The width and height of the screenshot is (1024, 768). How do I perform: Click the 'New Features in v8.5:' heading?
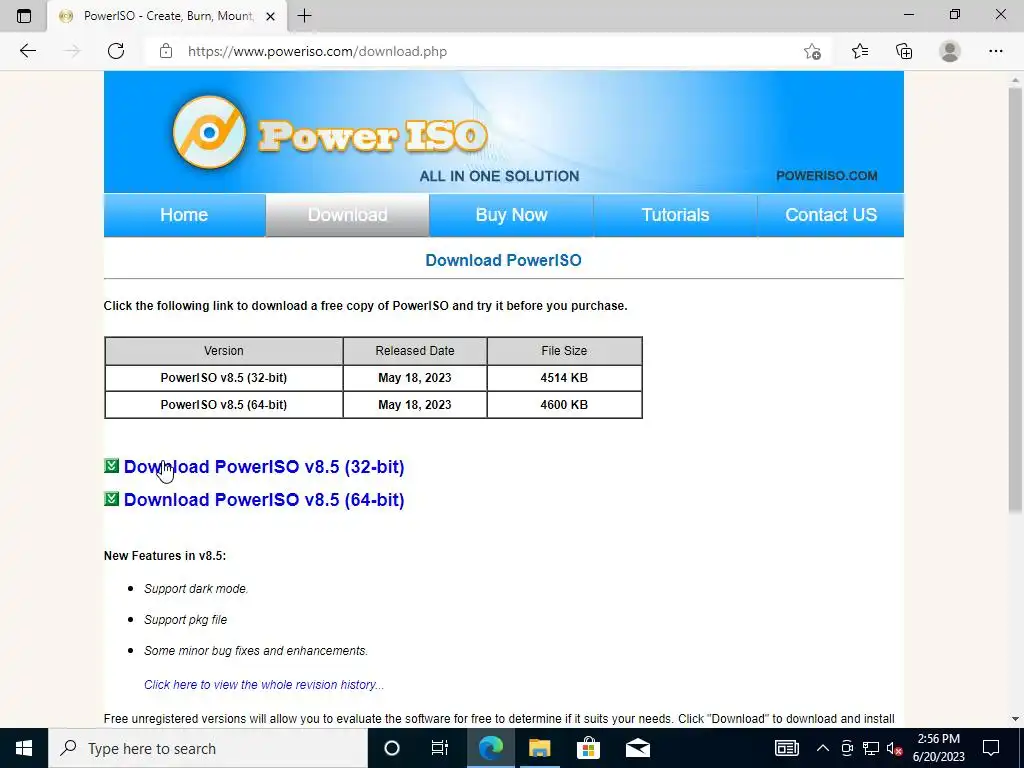point(165,556)
